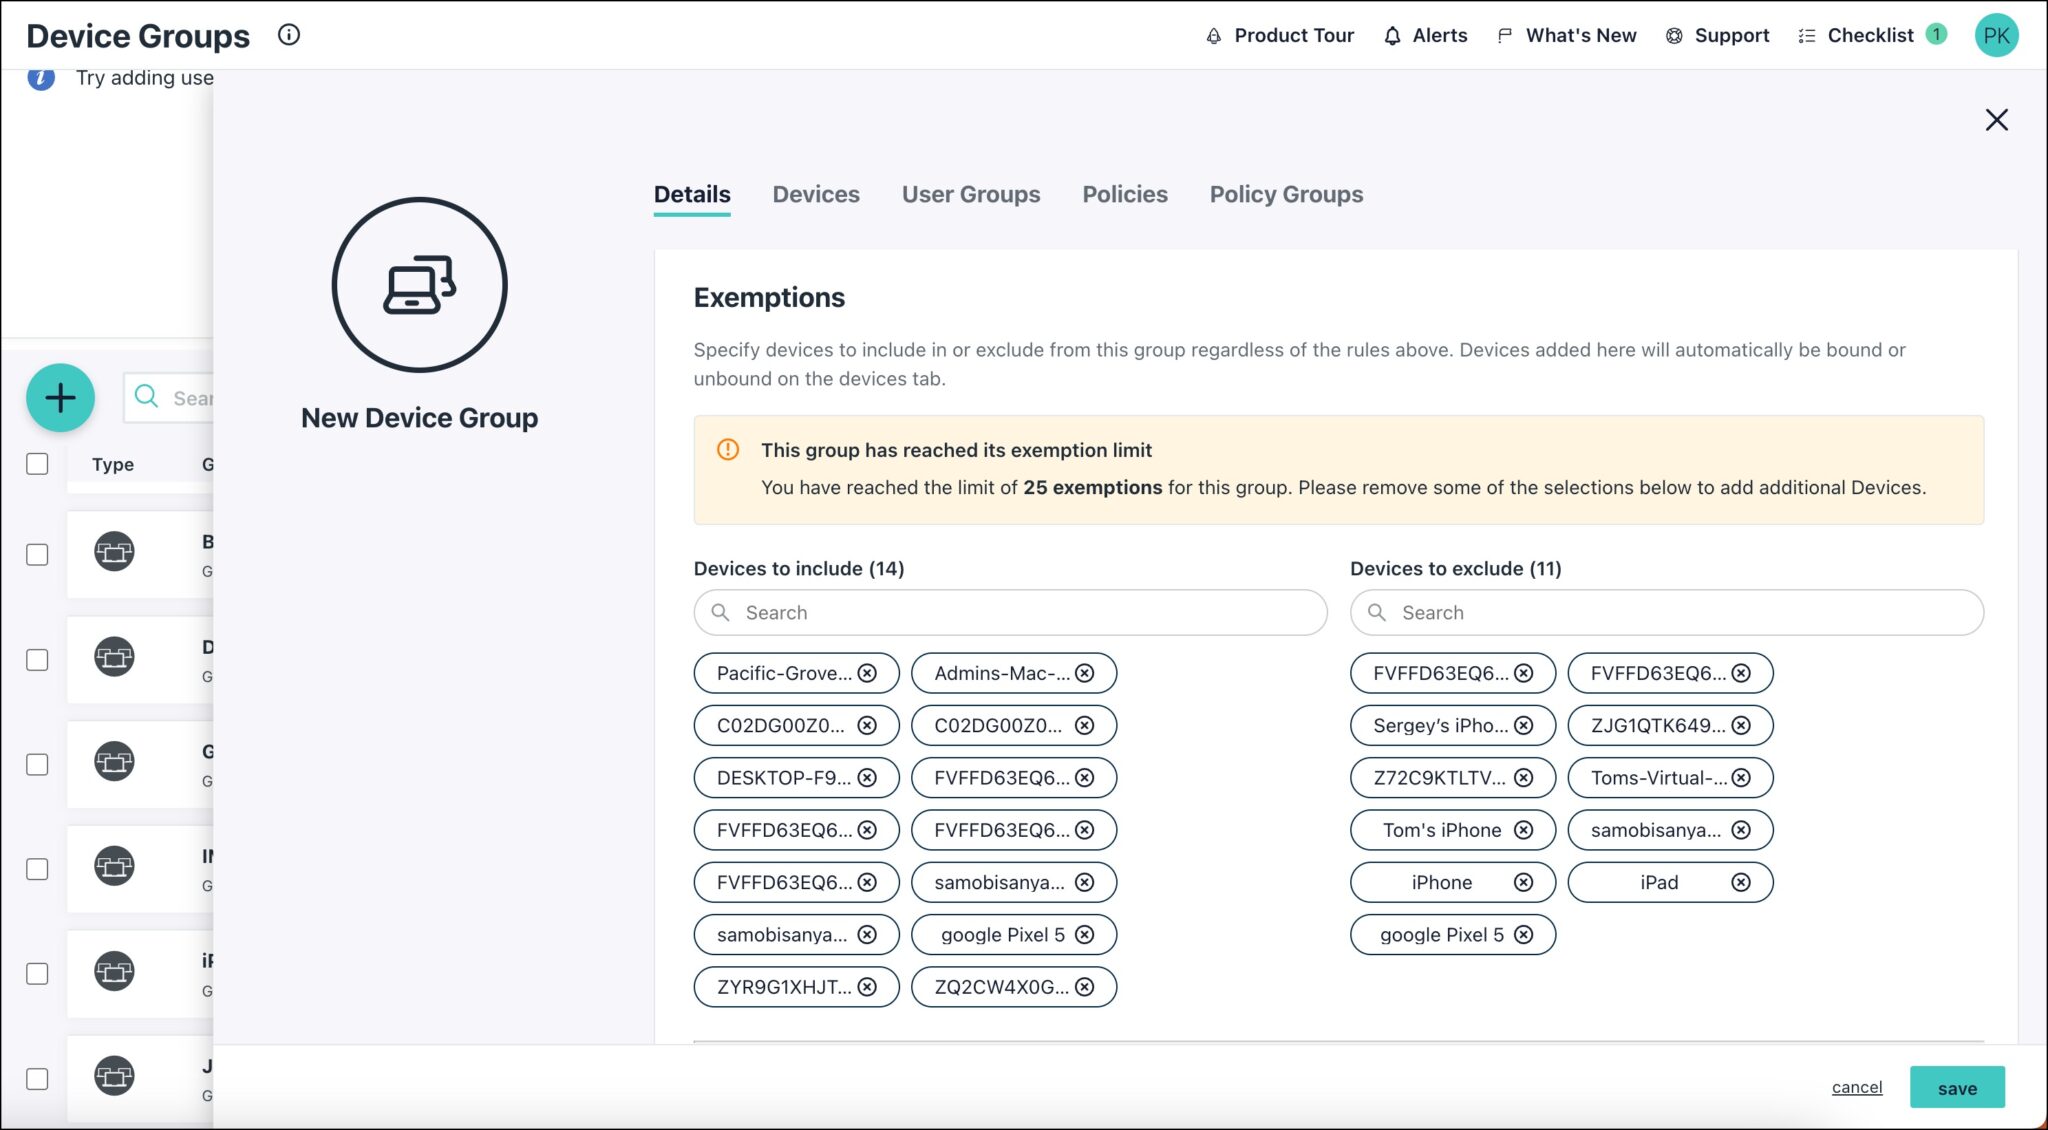
Task: Remove "google Pixel 5" from devices to include
Action: point(1083,934)
